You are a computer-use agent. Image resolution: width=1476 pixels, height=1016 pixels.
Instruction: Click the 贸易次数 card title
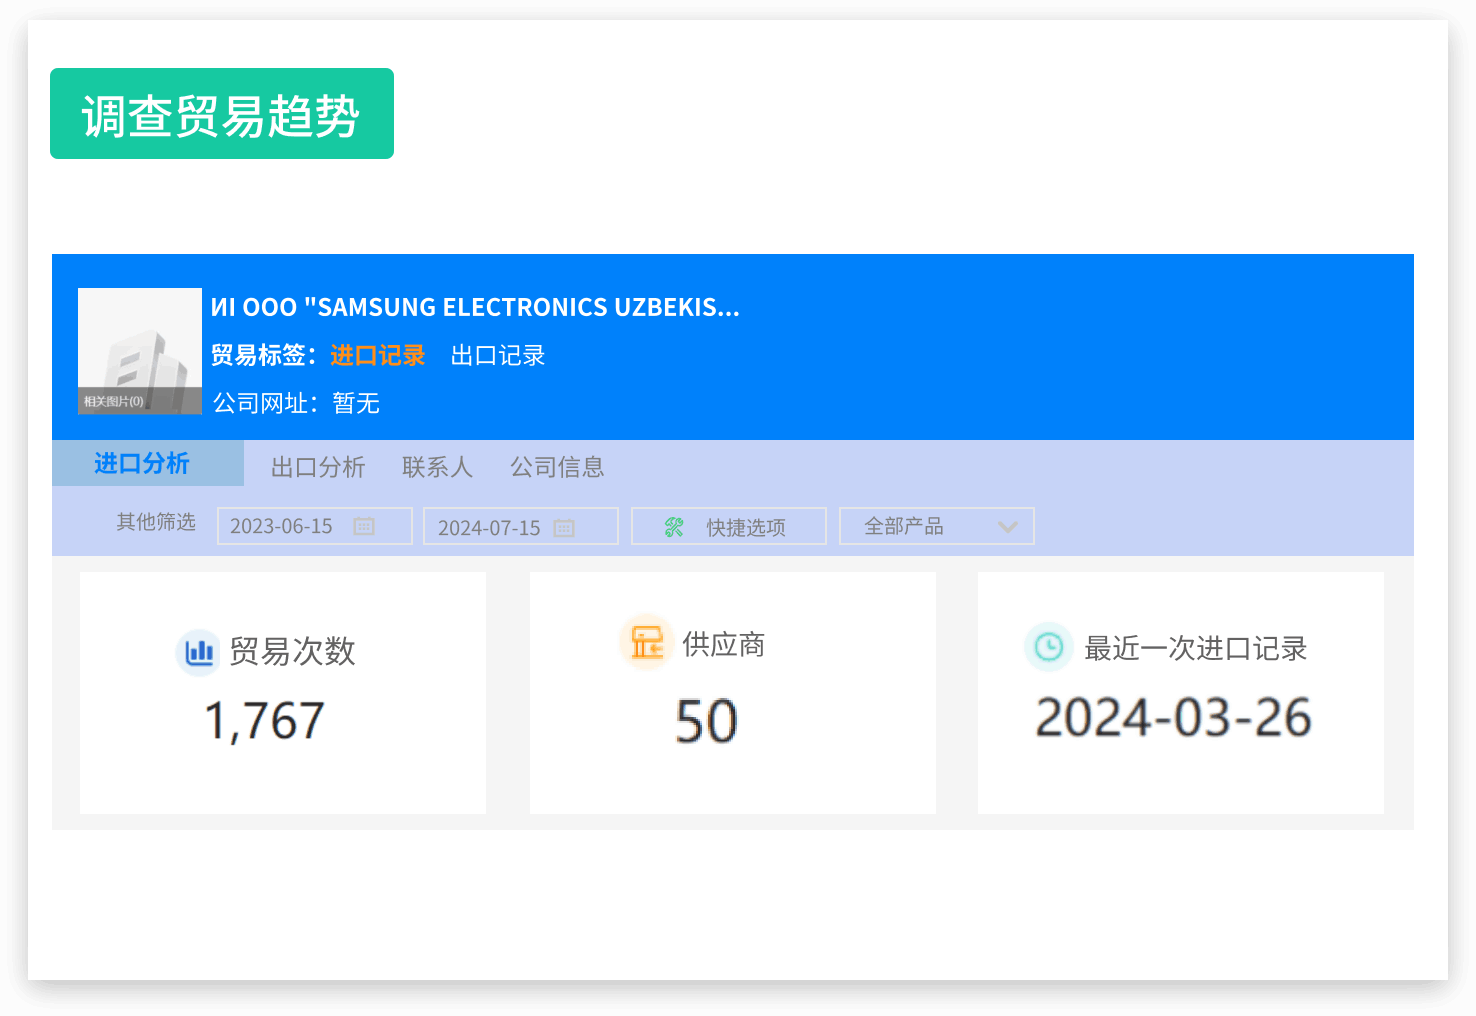coord(292,652)
